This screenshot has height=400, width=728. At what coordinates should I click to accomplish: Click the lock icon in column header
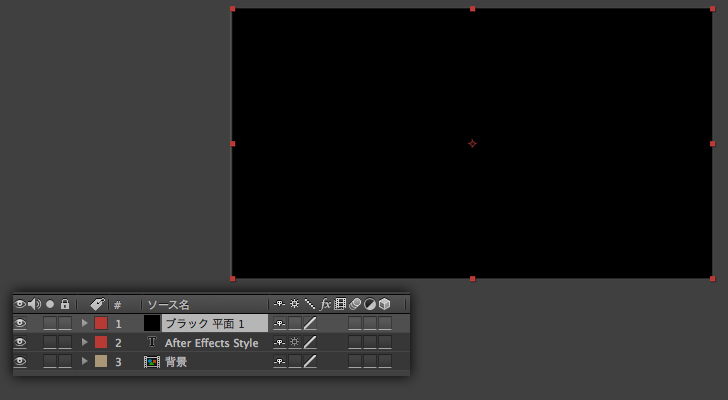(65, 304)
